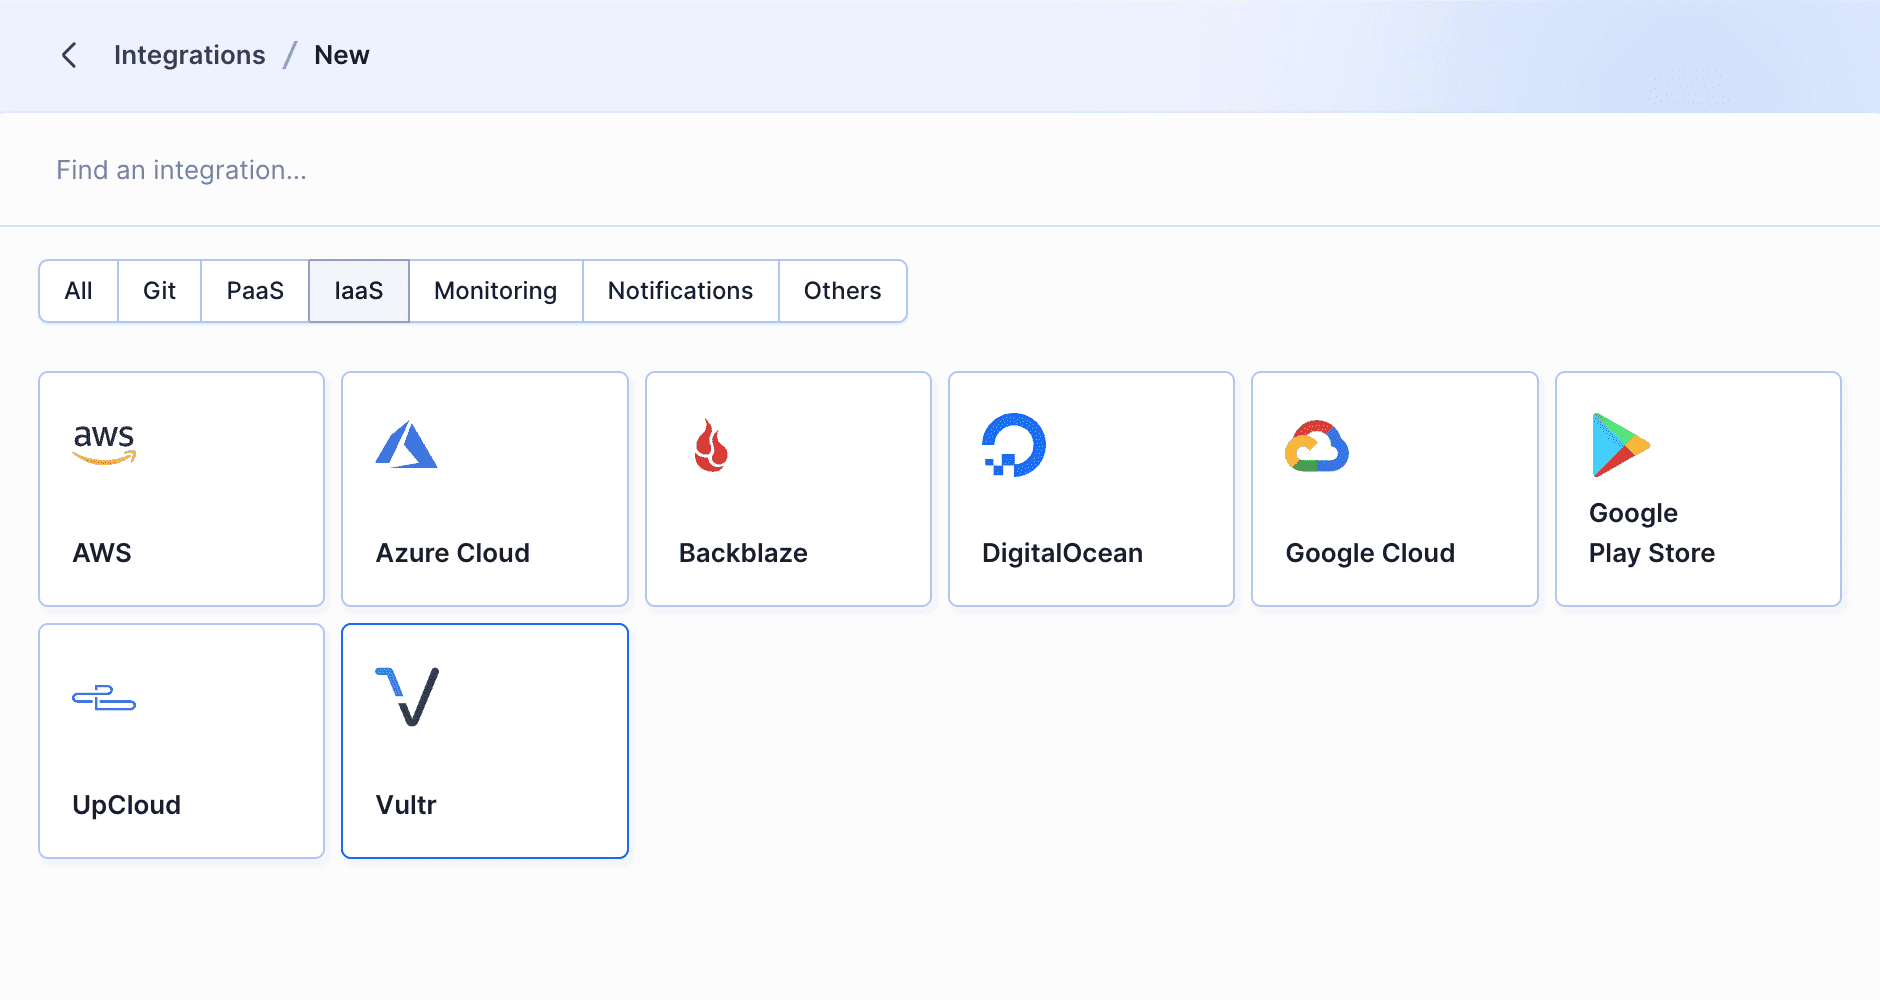Image resolution: width=1880 pixels, height=1000 pixels.
Task: Click the Google Cloud multicolor cloud logo
Action: [1317, 445]
